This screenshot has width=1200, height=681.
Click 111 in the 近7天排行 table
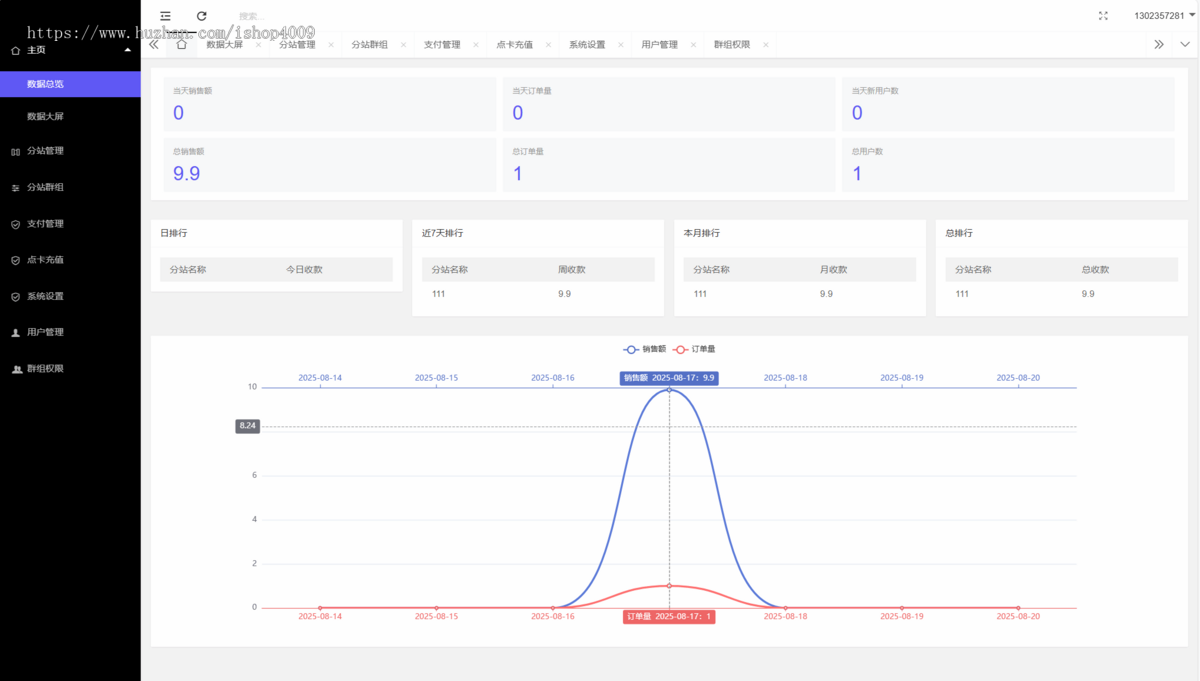point(439,294)
